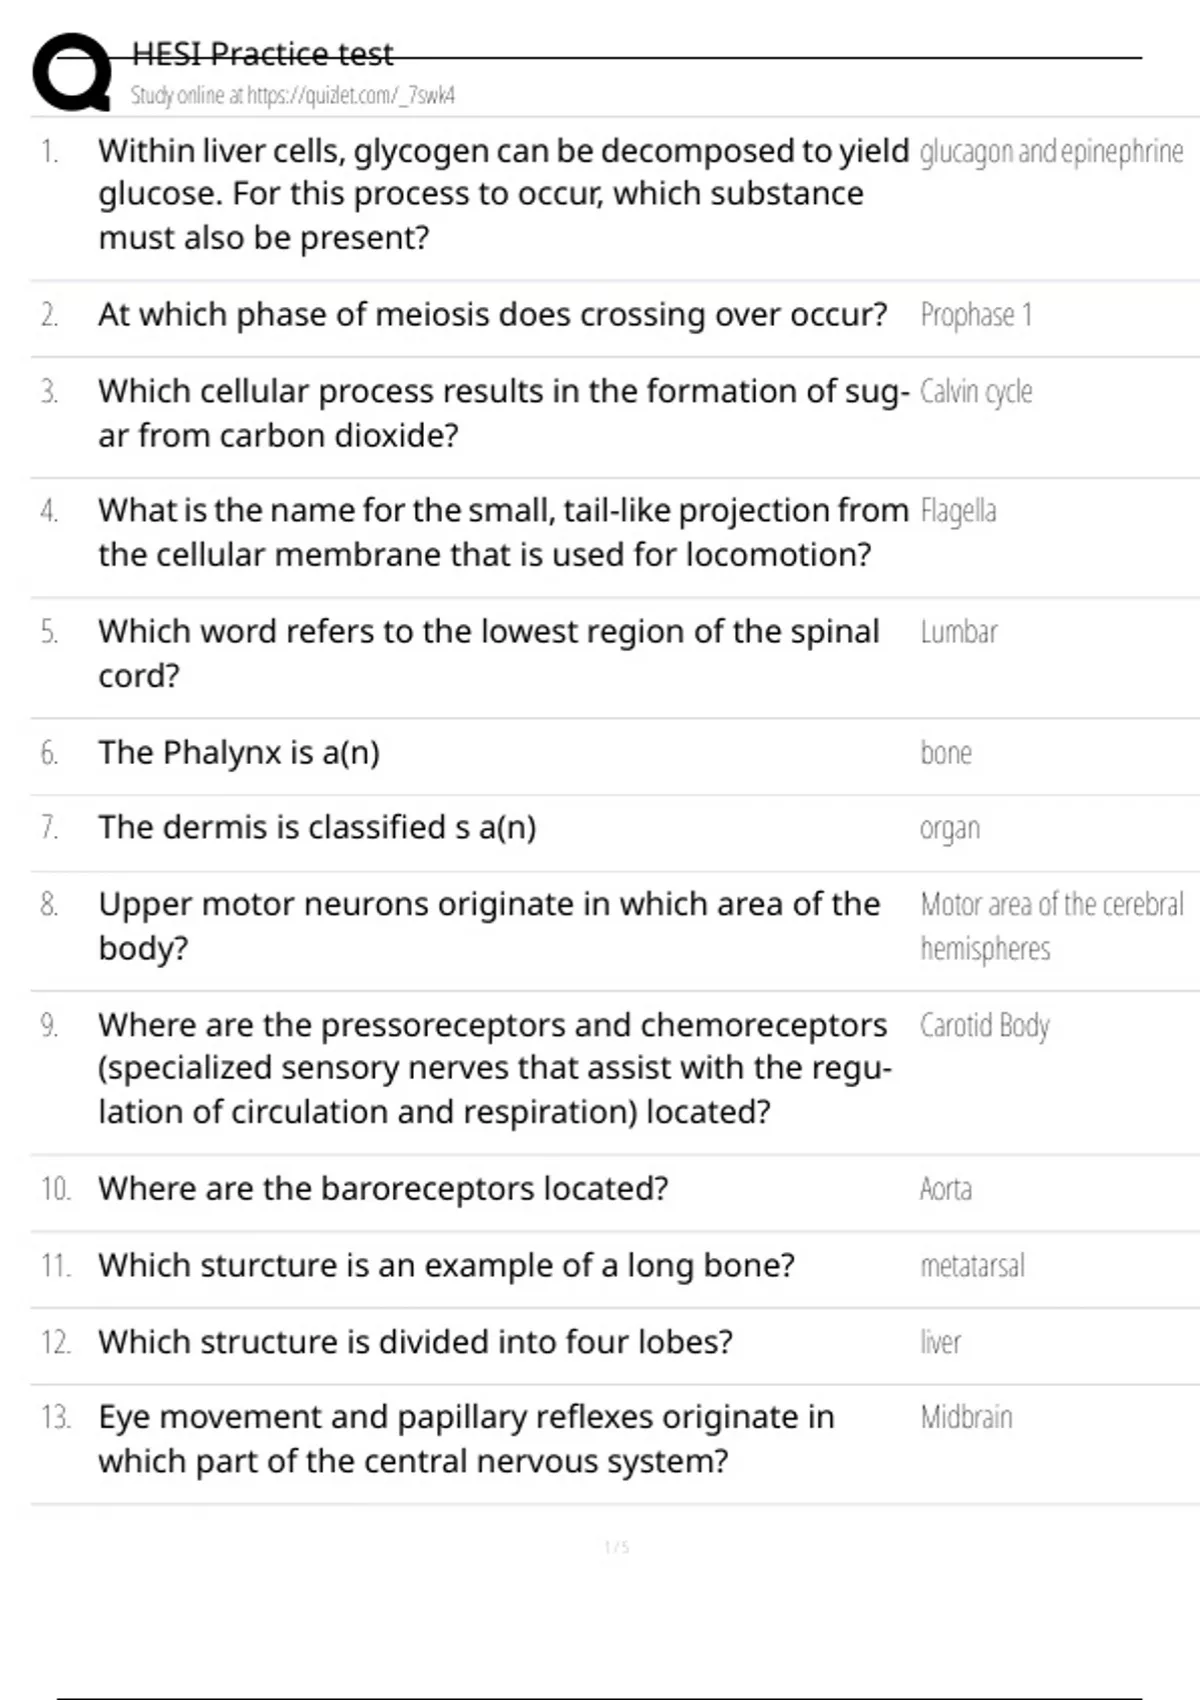Image resolution: width=1200 pixels, height=1700 pixels.
Task: Select the baroreceptors location question
Action: click(x=383, y=1189)
